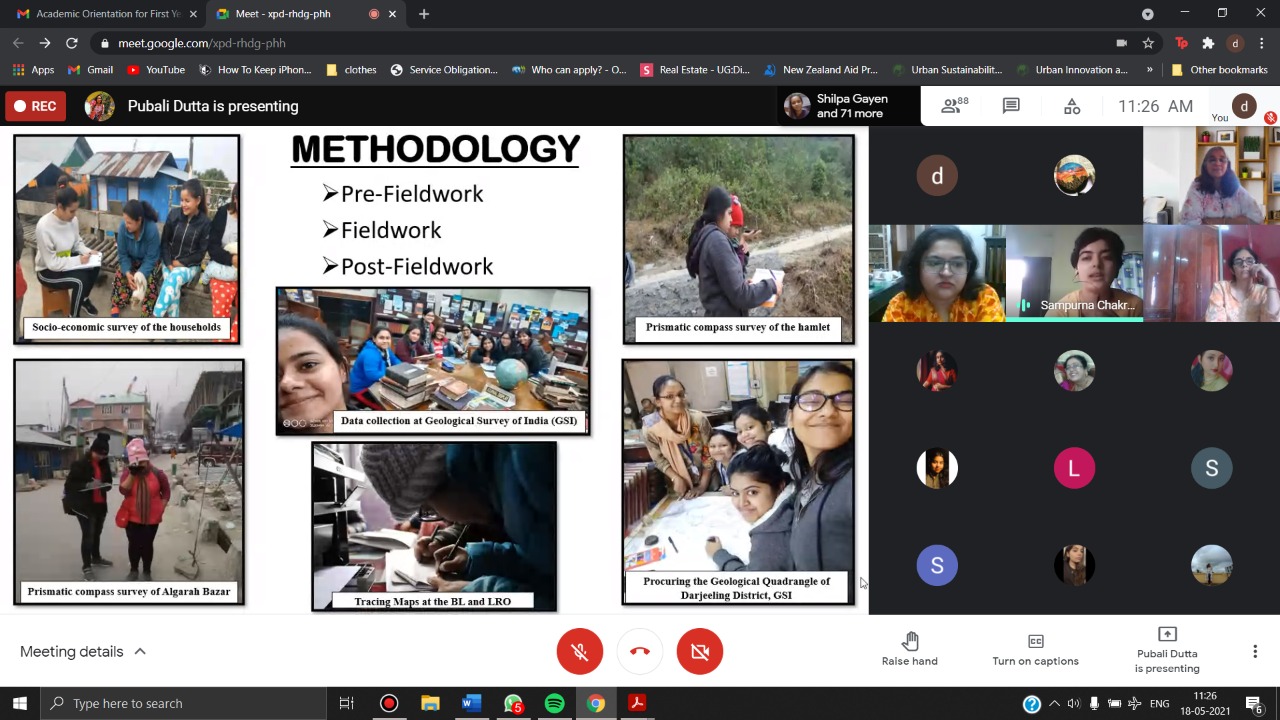Unmute the microphone
The height and width of the screenshot is (720, 1280).
pos(580,652)
